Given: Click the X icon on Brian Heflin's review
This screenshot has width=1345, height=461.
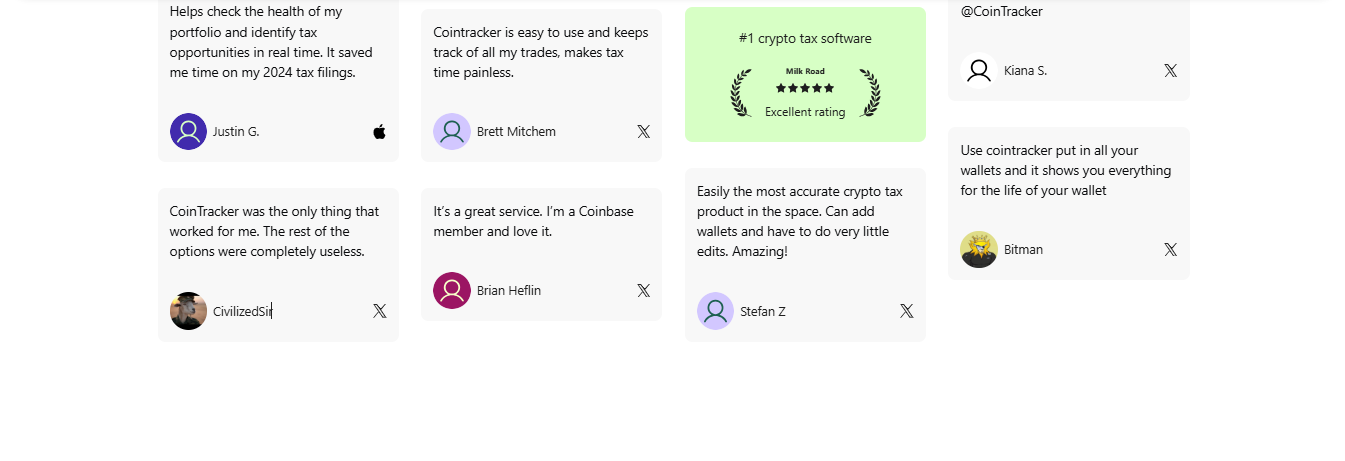Looking at the screenshot, I should pyautogui.click(x=643, y=291).
